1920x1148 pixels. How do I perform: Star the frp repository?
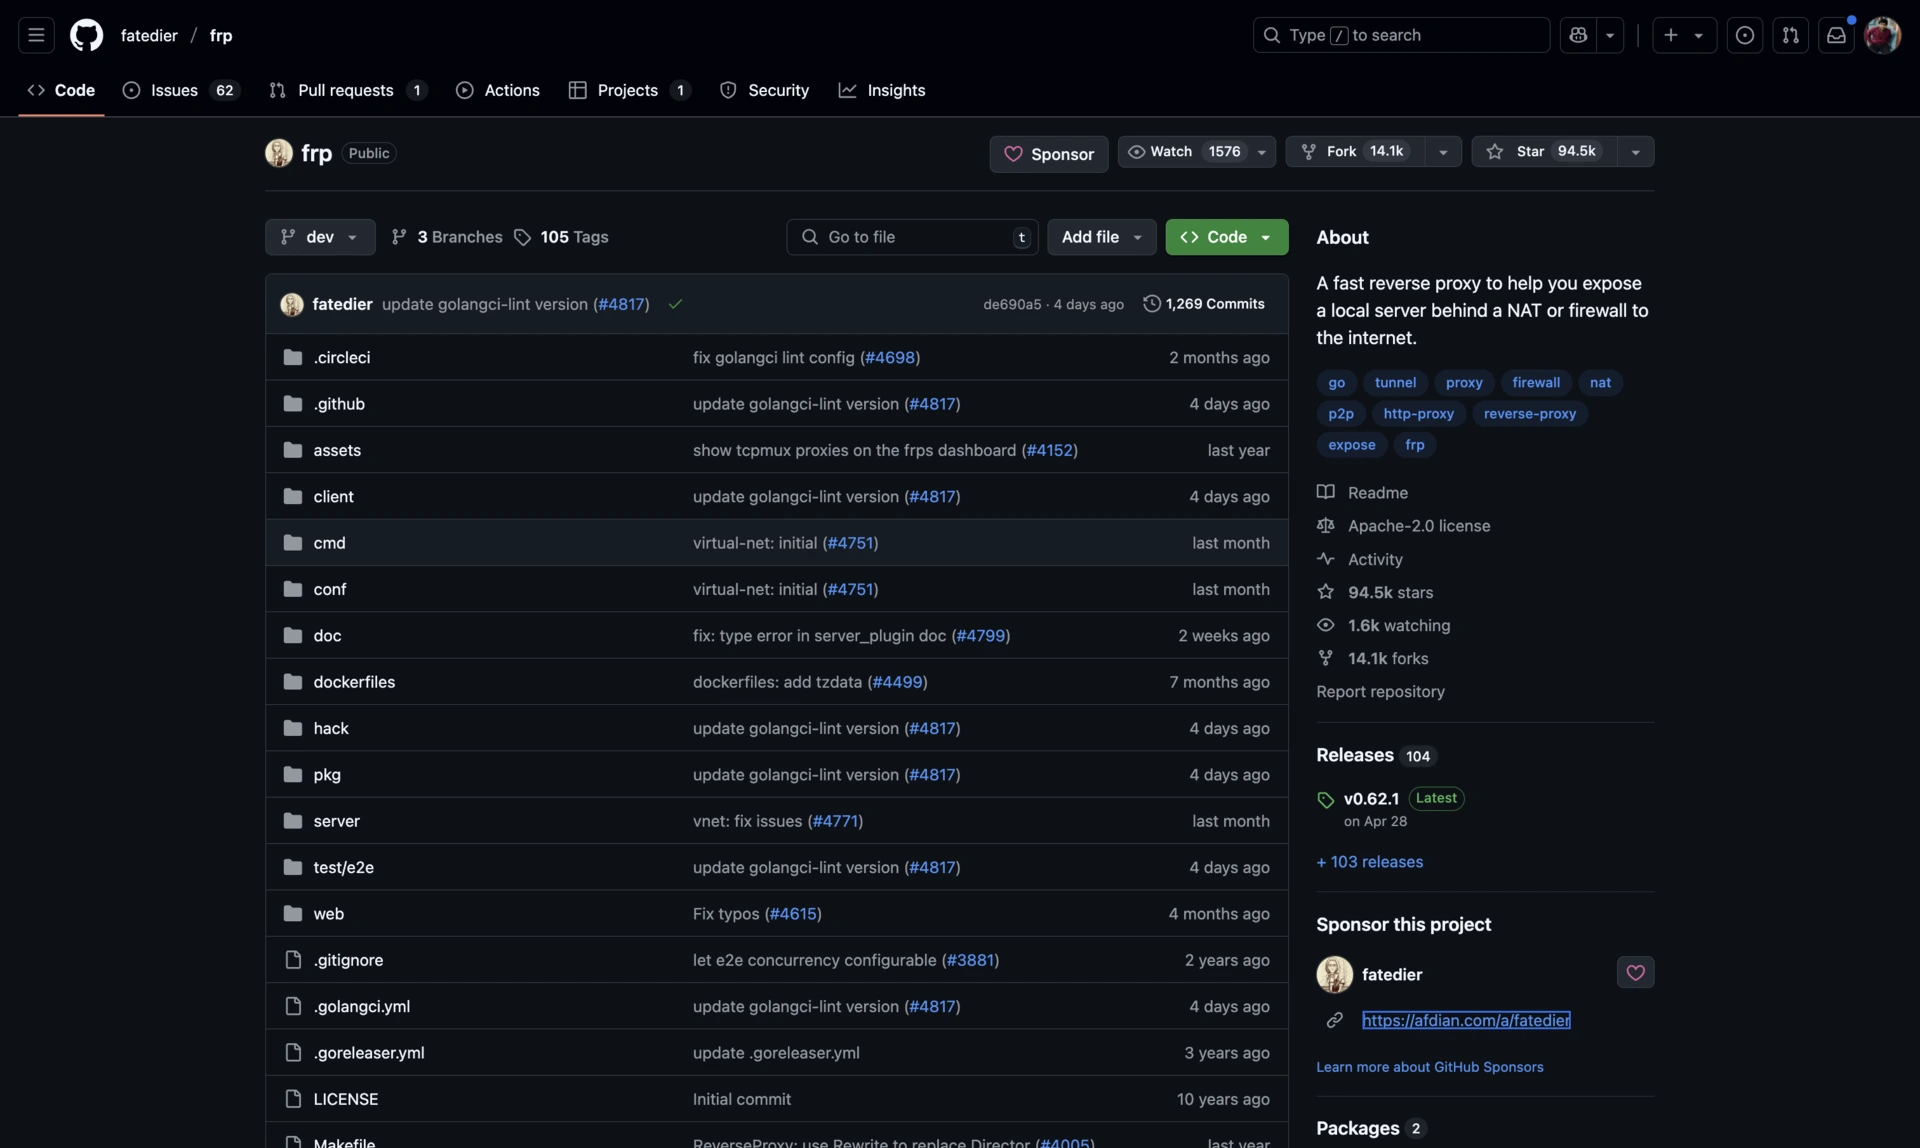click(1544, 152)
